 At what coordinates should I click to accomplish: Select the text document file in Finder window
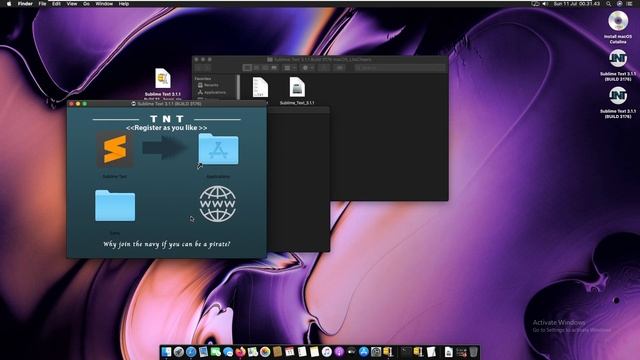click(x=260, y=88)
